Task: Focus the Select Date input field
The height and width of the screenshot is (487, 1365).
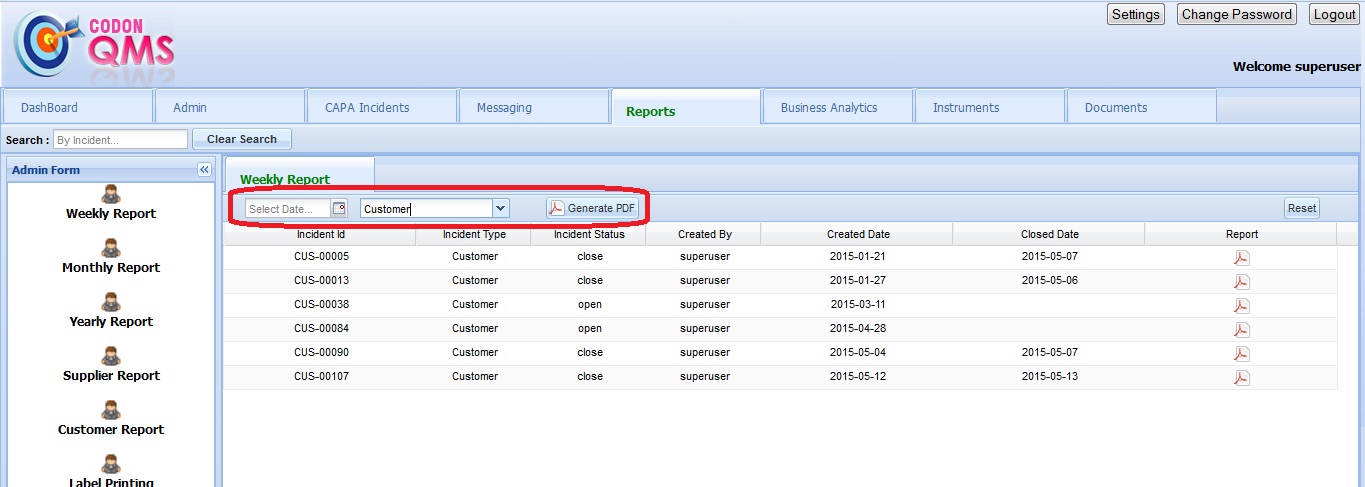Action: click(288, 208)
